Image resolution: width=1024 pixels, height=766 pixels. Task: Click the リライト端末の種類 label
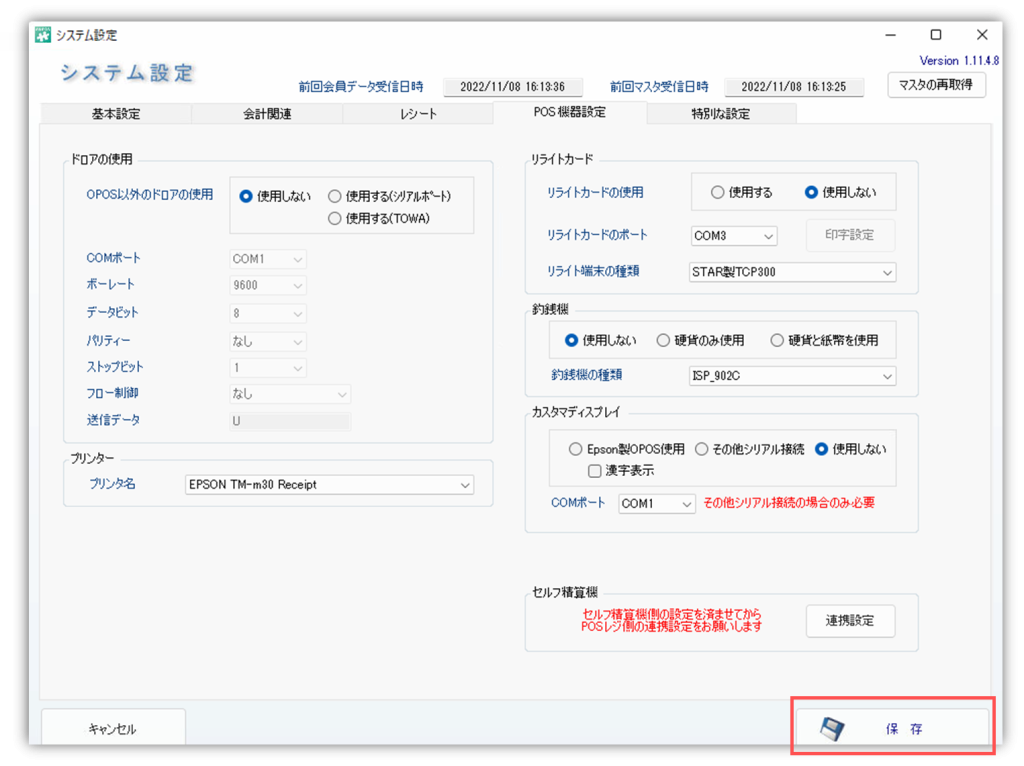point(593,271)
